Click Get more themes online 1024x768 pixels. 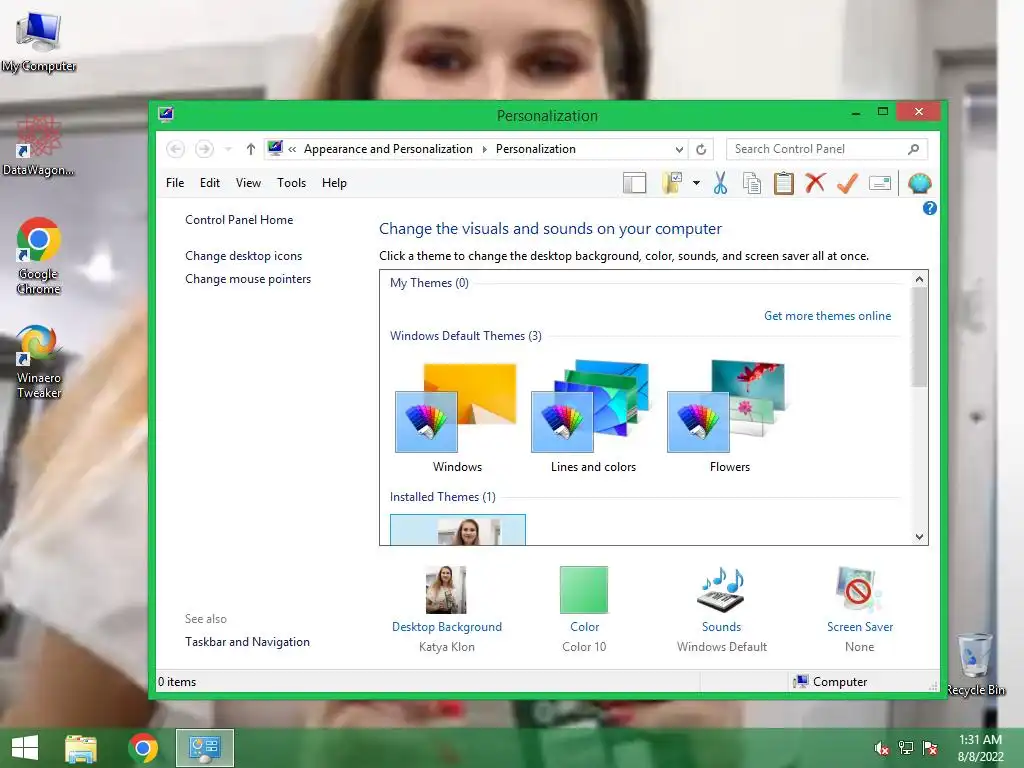tap(827, 316)
